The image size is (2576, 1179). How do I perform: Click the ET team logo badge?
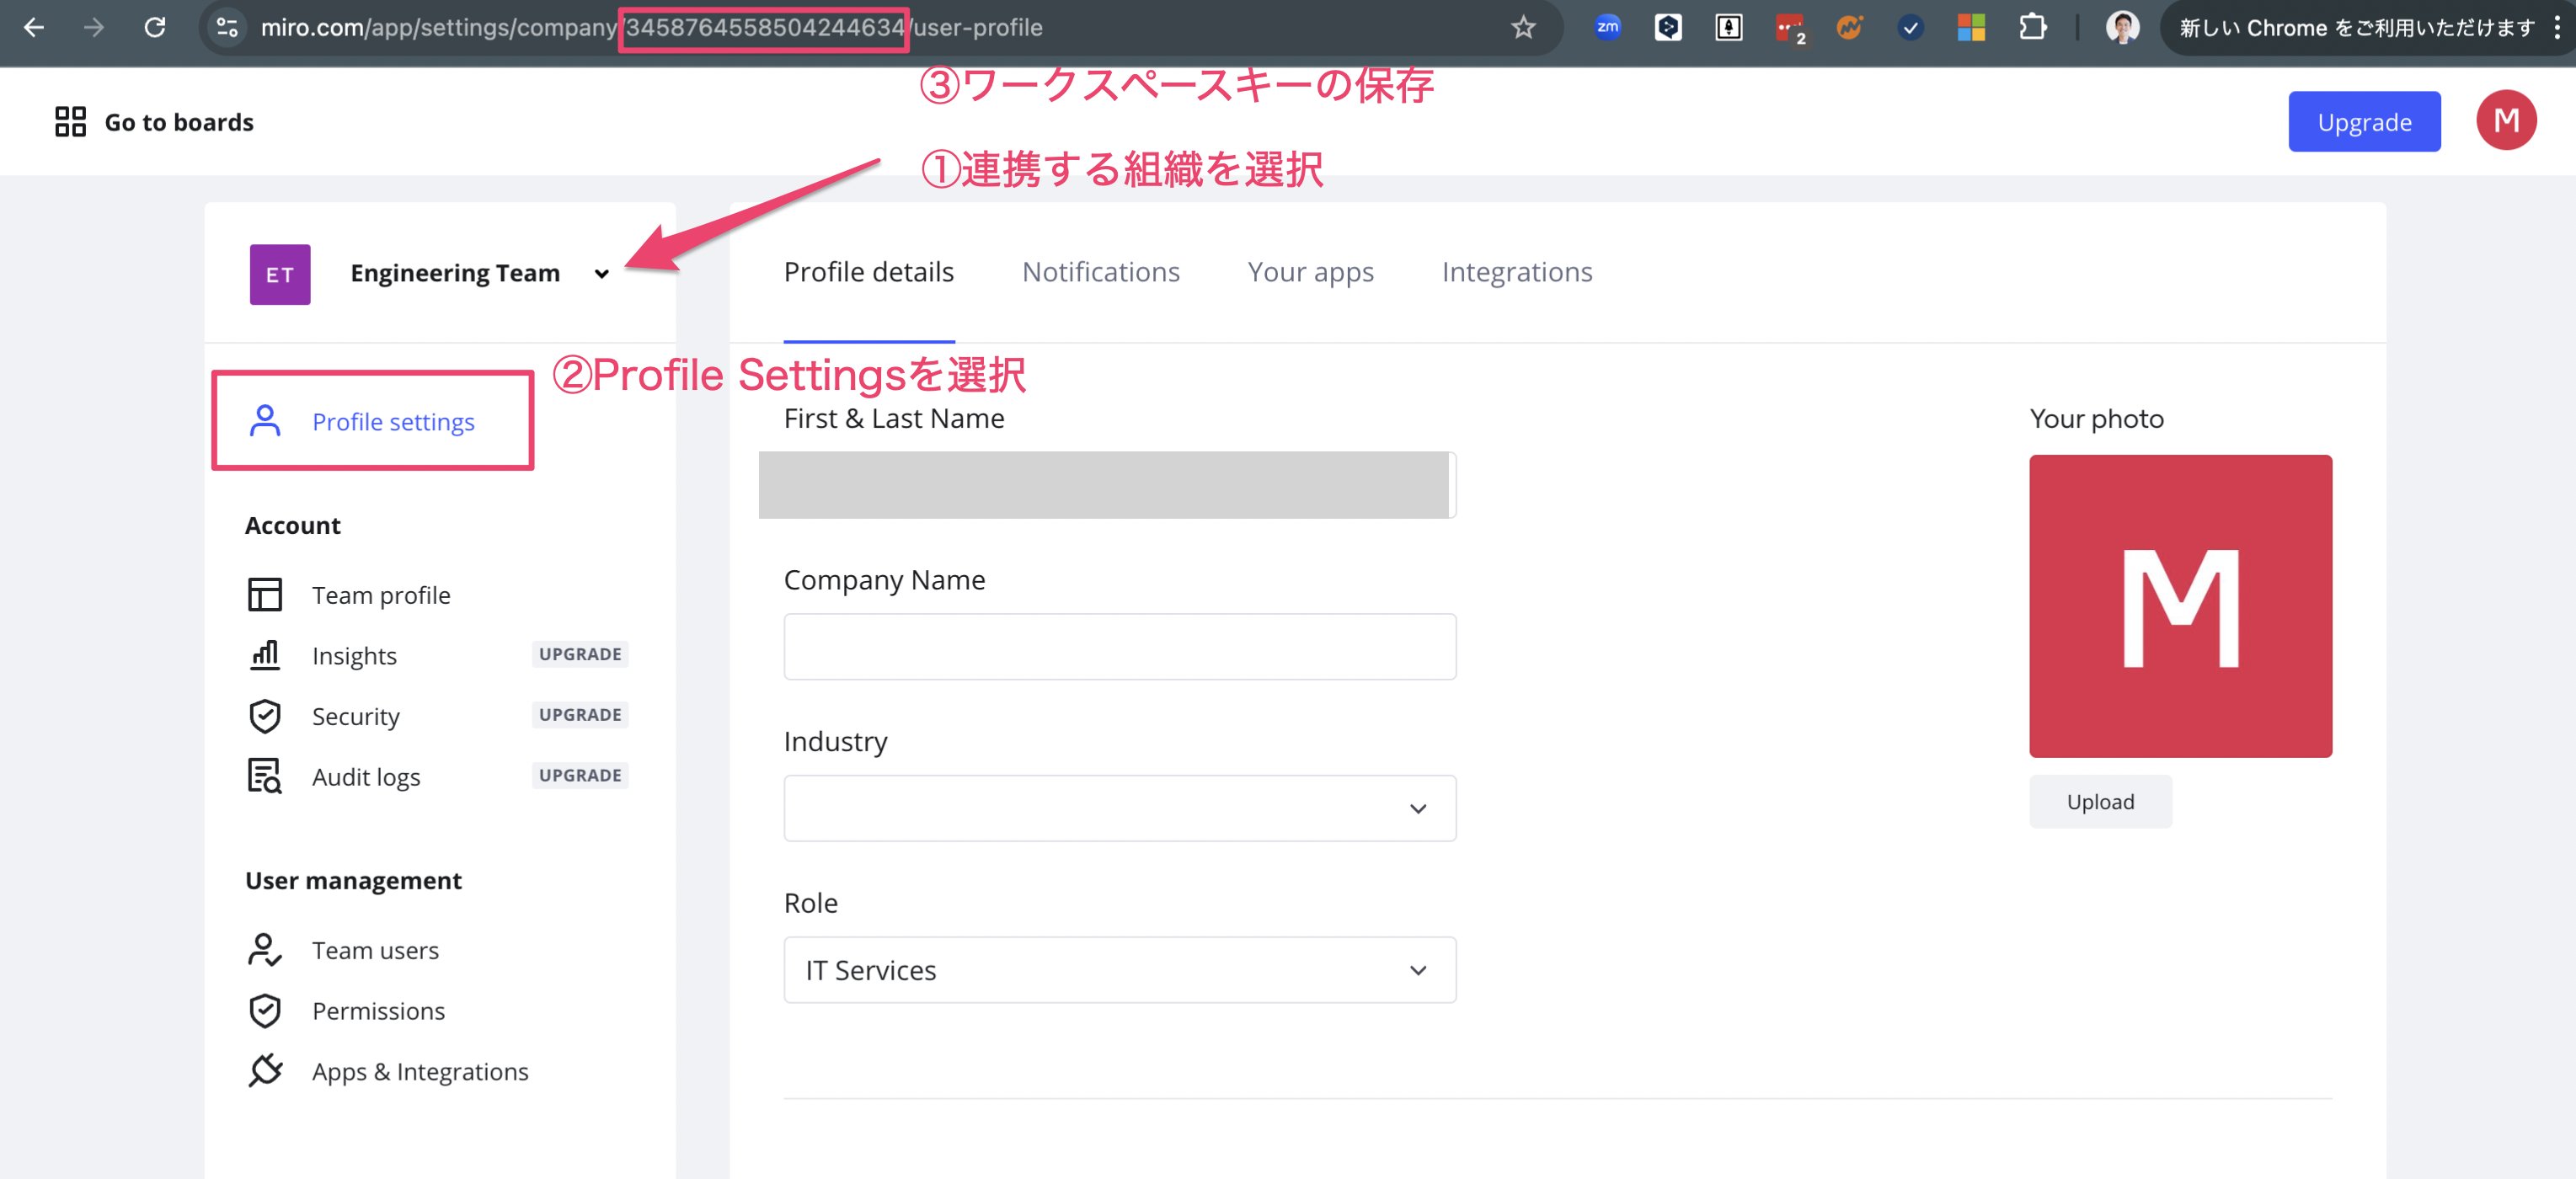(x=280, y=274)
